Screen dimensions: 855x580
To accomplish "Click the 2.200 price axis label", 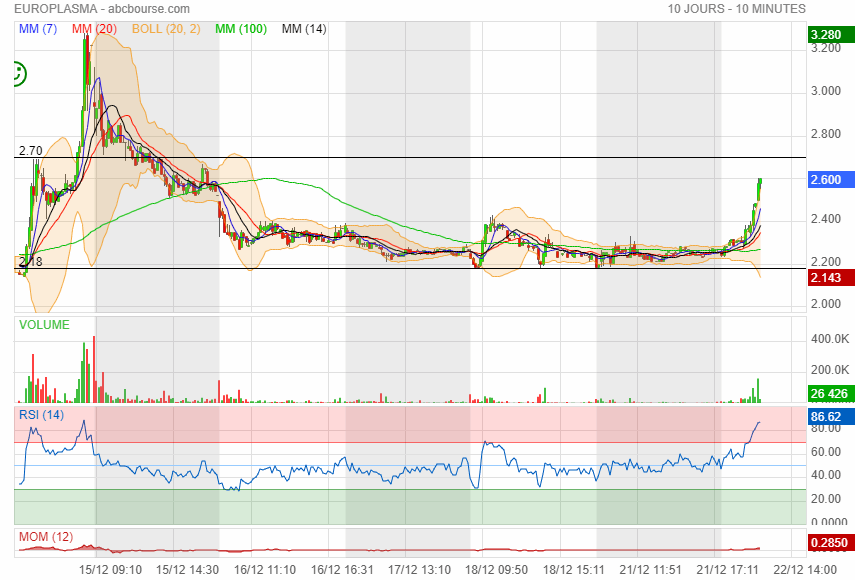I will (x=826, y=262).
